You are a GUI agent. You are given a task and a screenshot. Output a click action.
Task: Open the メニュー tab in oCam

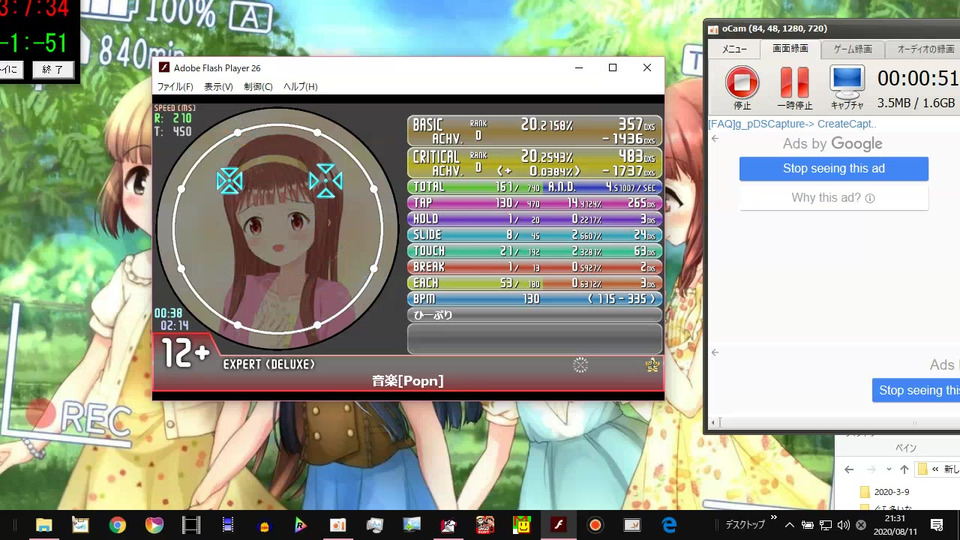coord(734,49)
